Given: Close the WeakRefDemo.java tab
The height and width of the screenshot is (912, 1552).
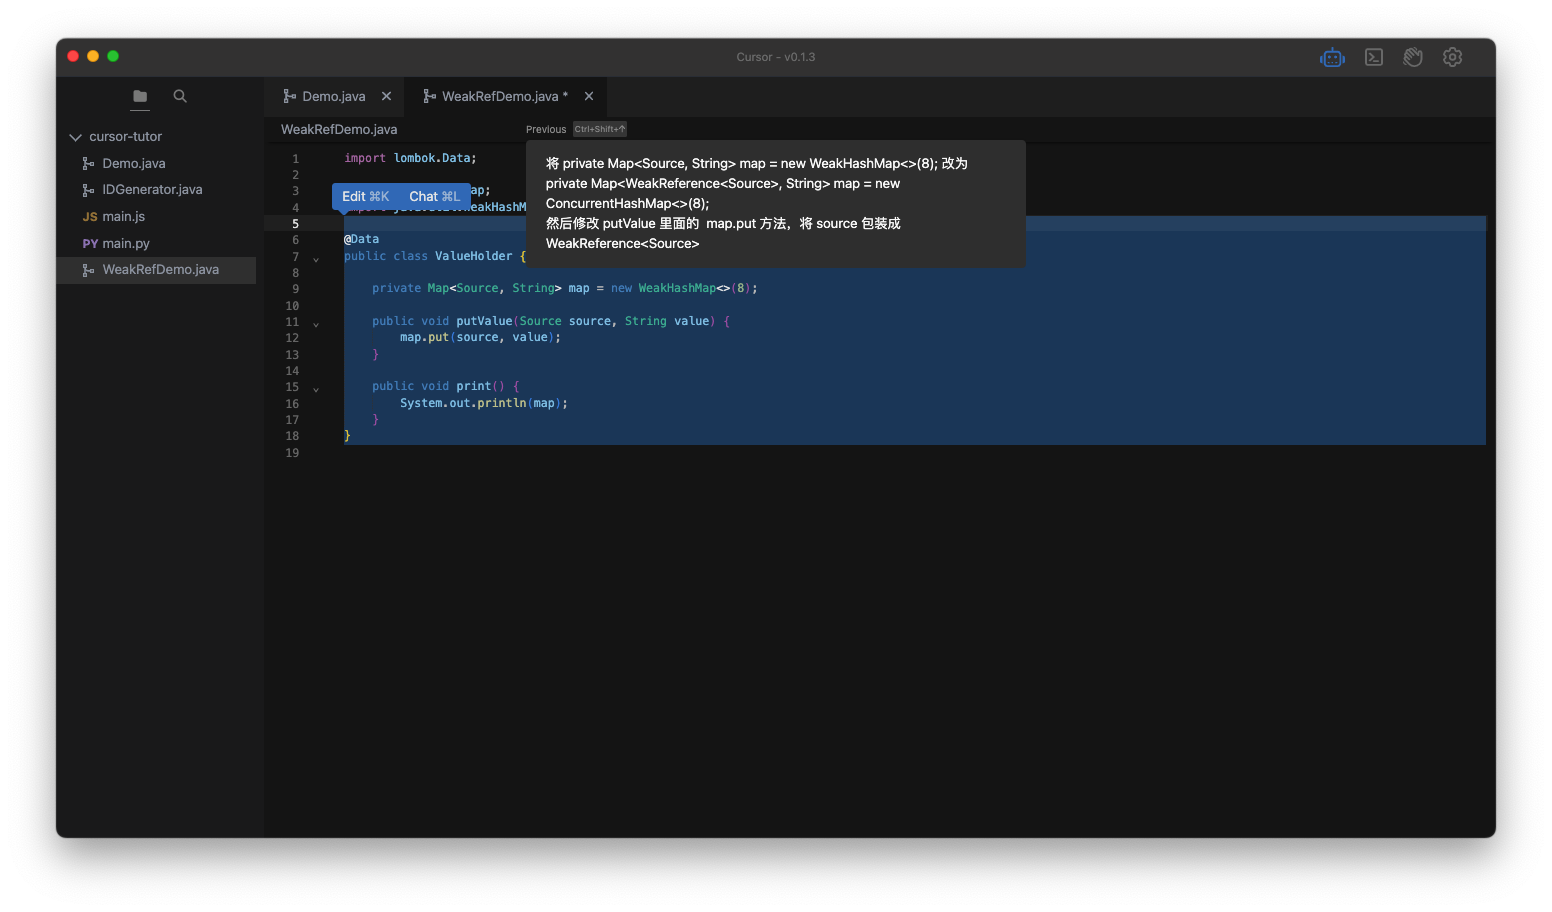Looking at the screenshot, I should (x=589, y=97).
